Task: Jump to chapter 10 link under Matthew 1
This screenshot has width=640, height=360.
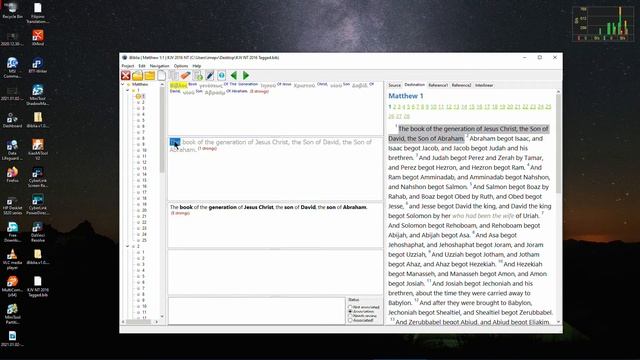Action: pos(433,107)
